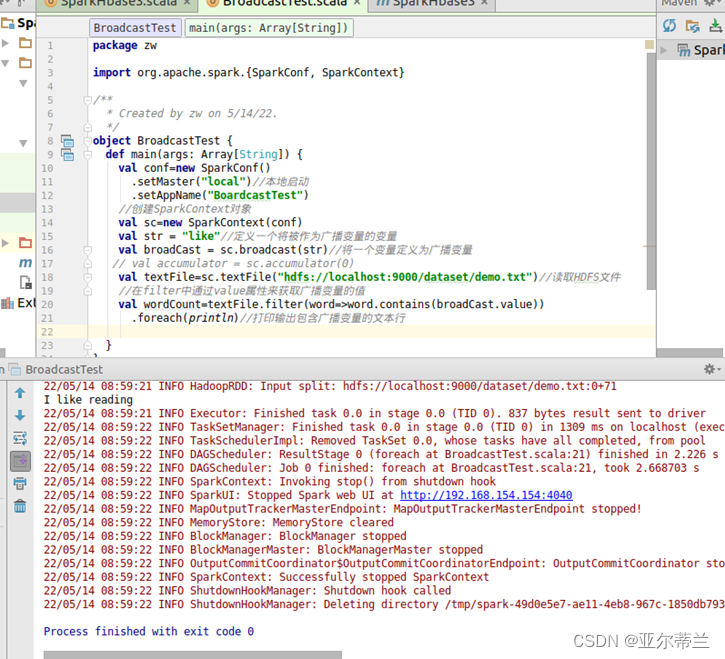This screenshot has height=659, width=725.
Task: Select the file icon below the pom file
Action: (x=25, y=282)
